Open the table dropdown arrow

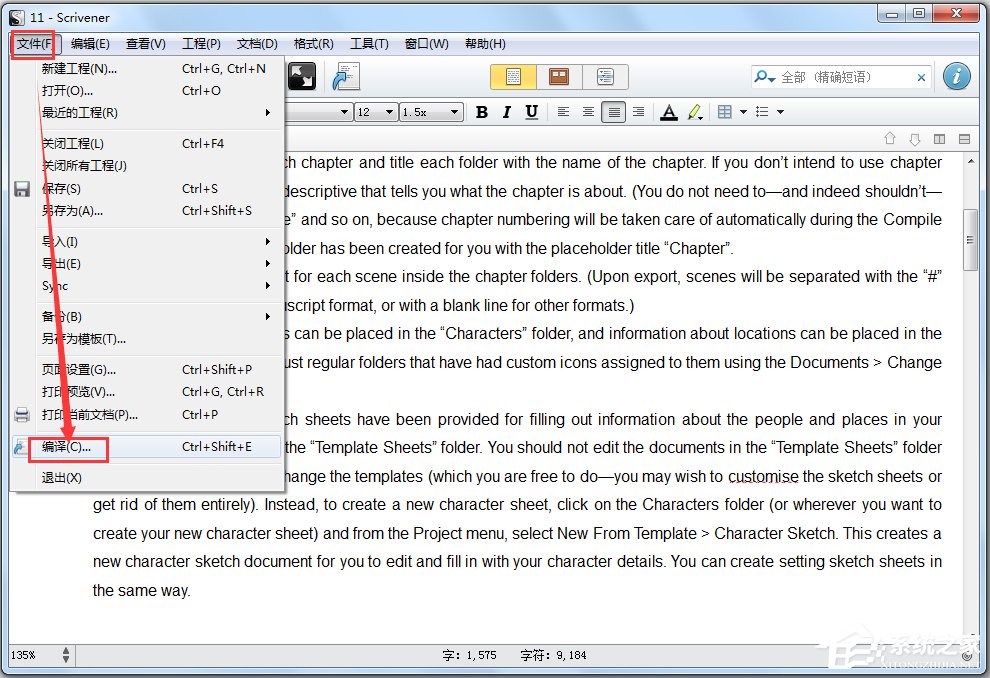pyautogui.click(x=743, y=112)
